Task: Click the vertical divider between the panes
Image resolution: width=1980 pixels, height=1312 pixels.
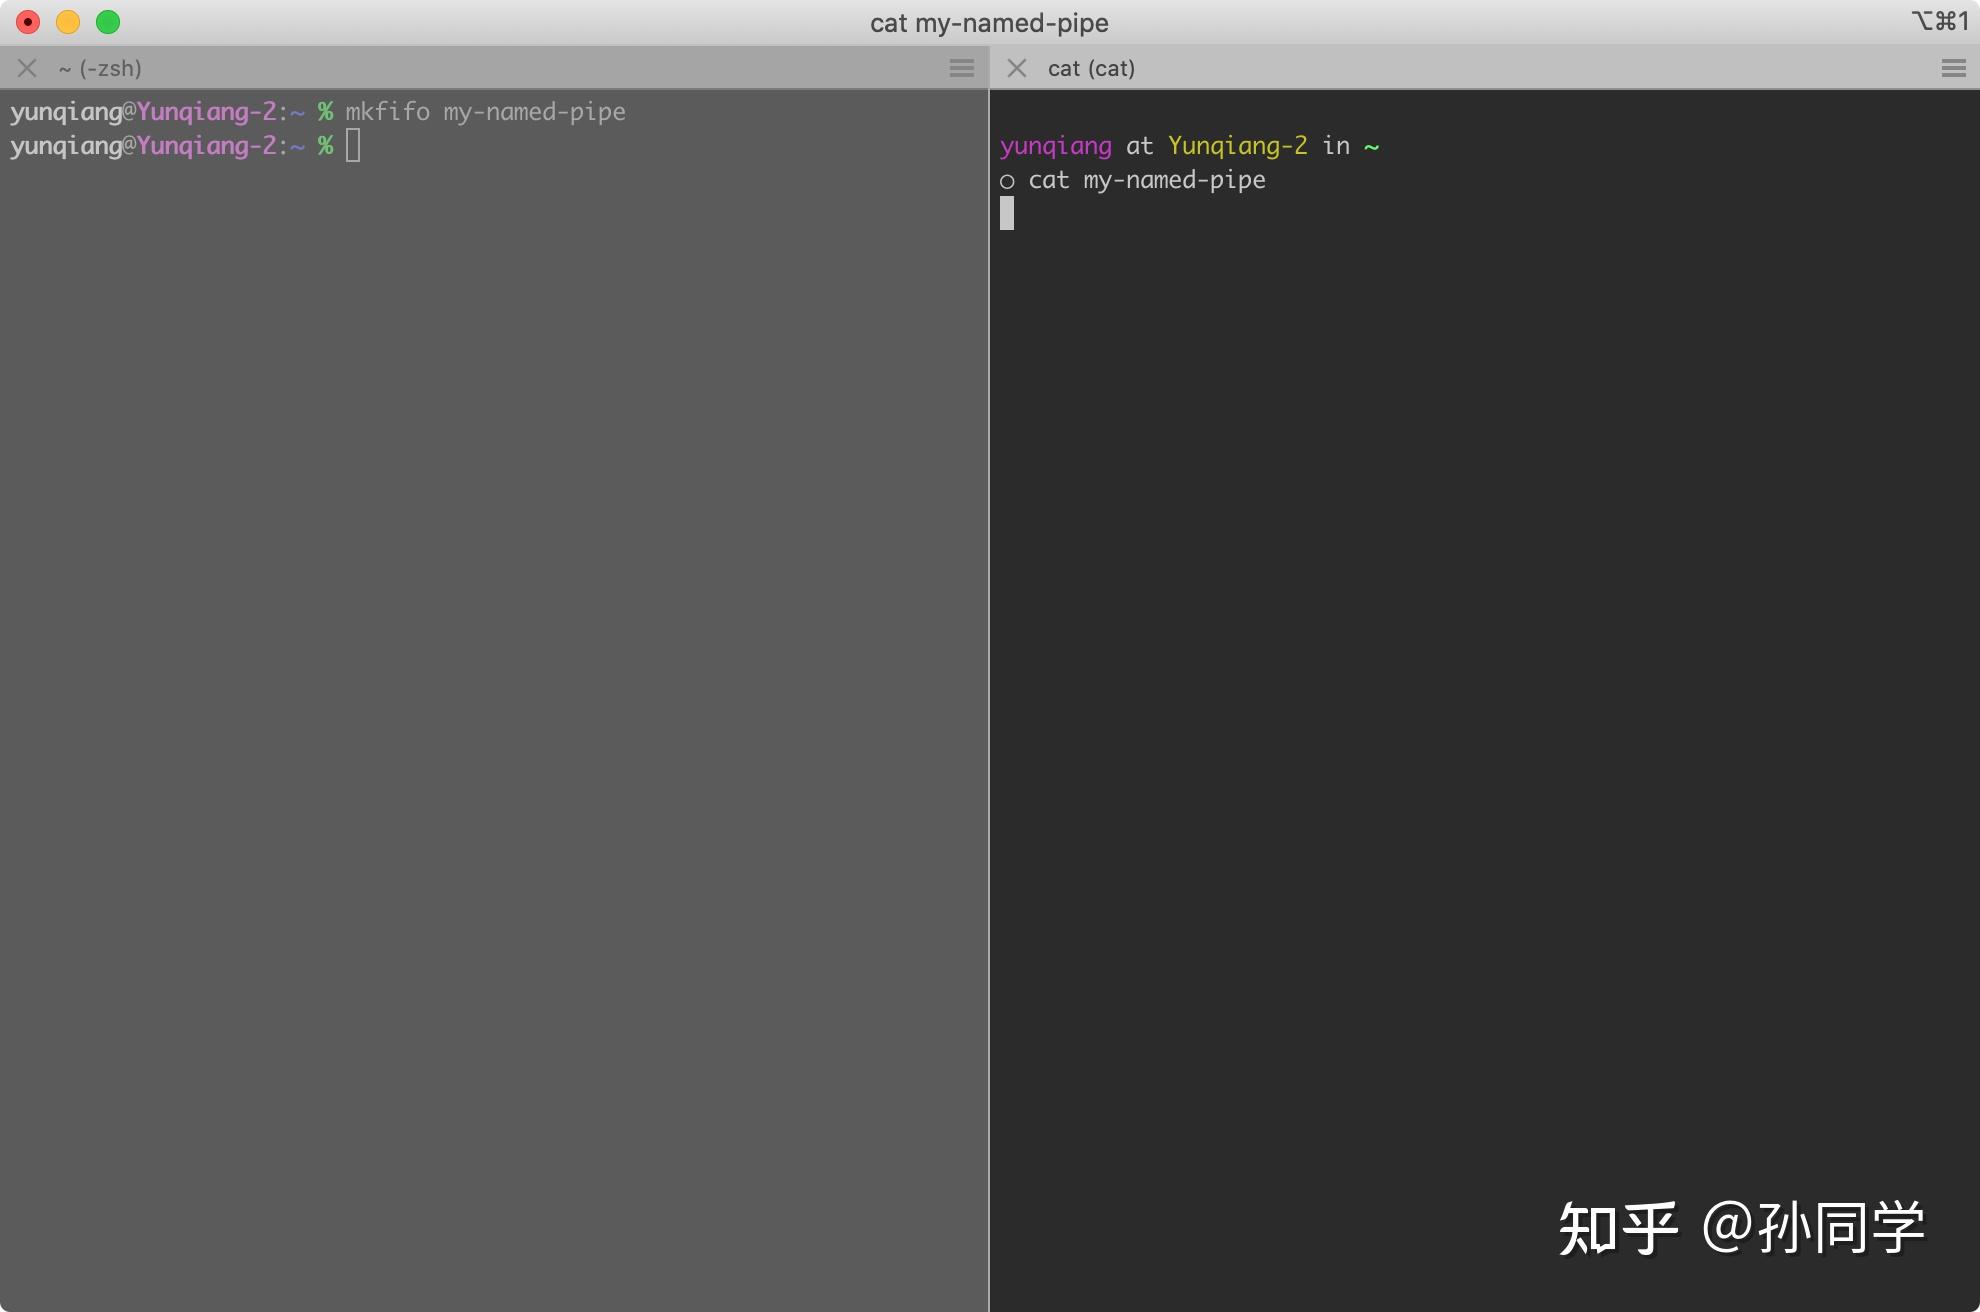Action: (989, 700)
